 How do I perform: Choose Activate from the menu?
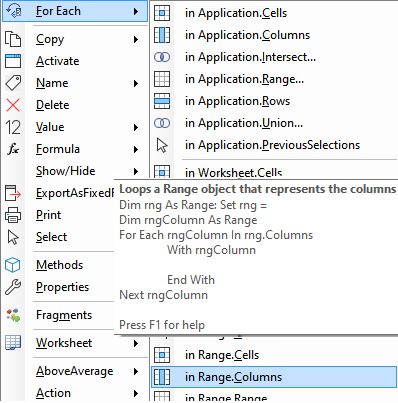75,61
